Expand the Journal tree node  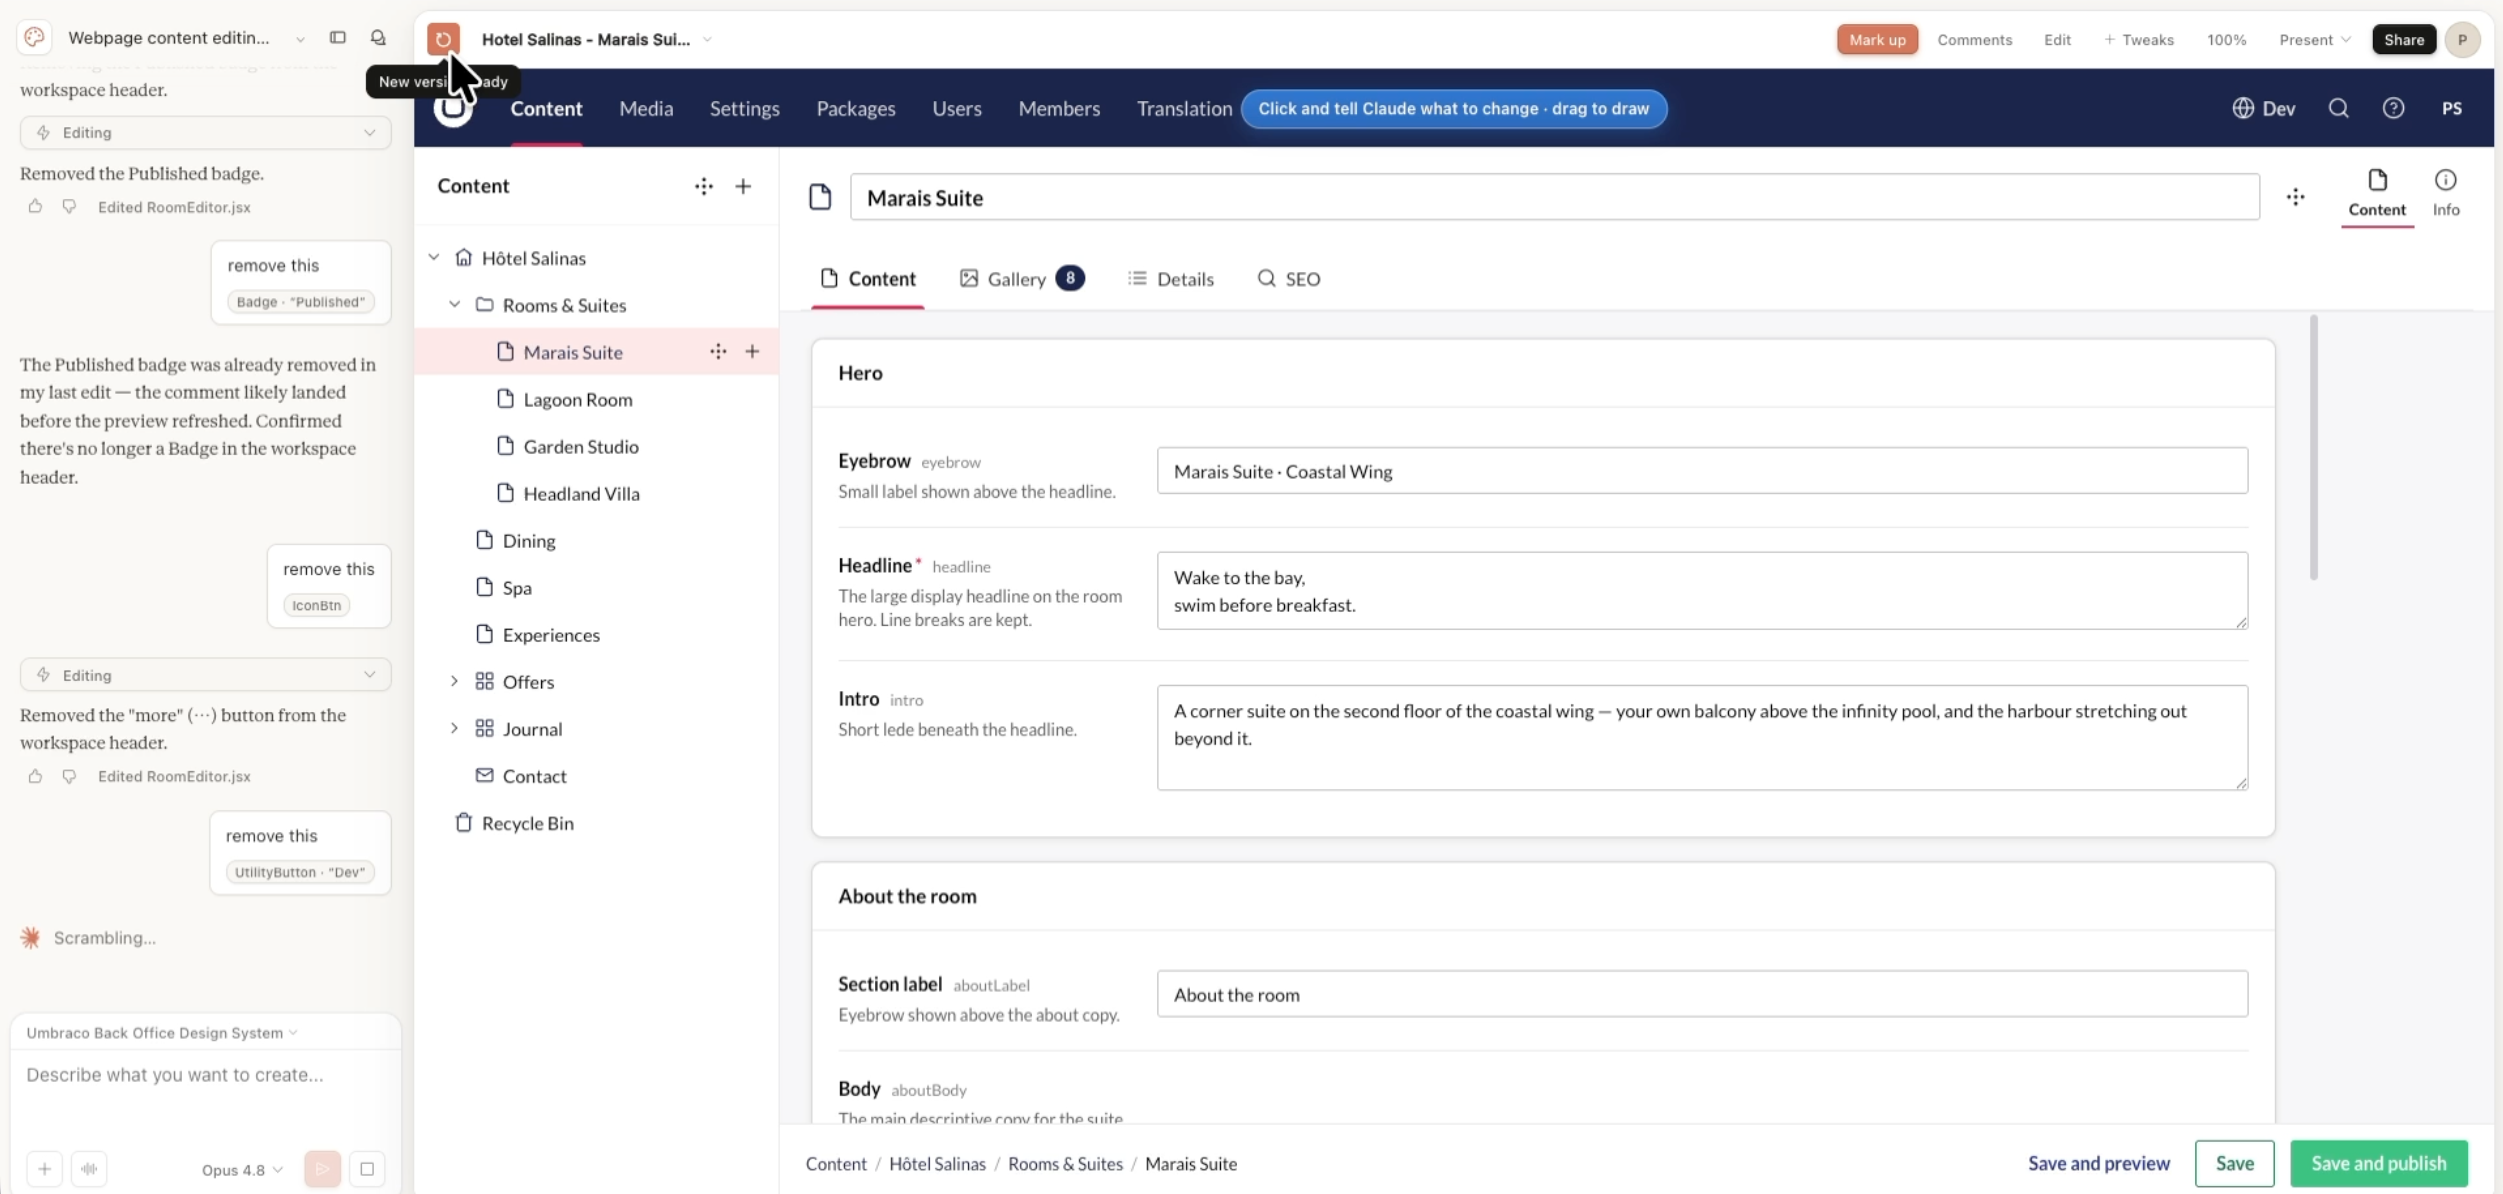click(454, 728)
